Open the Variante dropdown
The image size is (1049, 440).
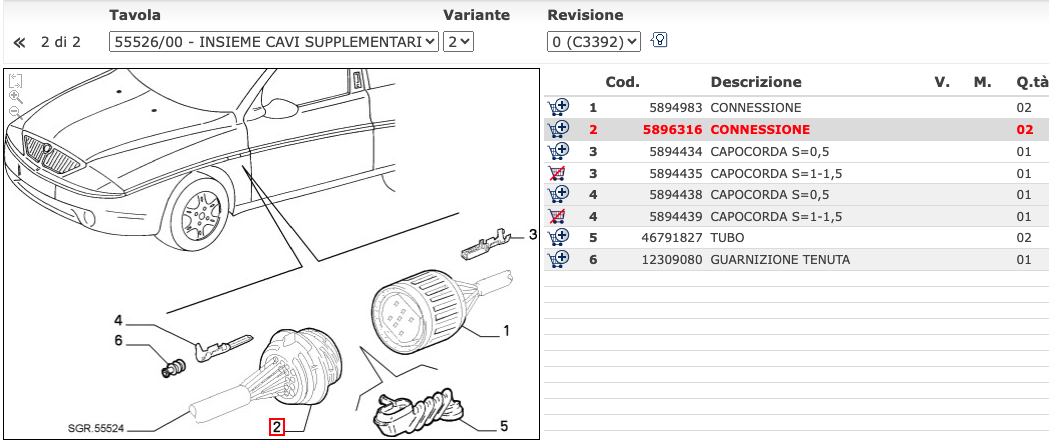(x=459, y=42)
